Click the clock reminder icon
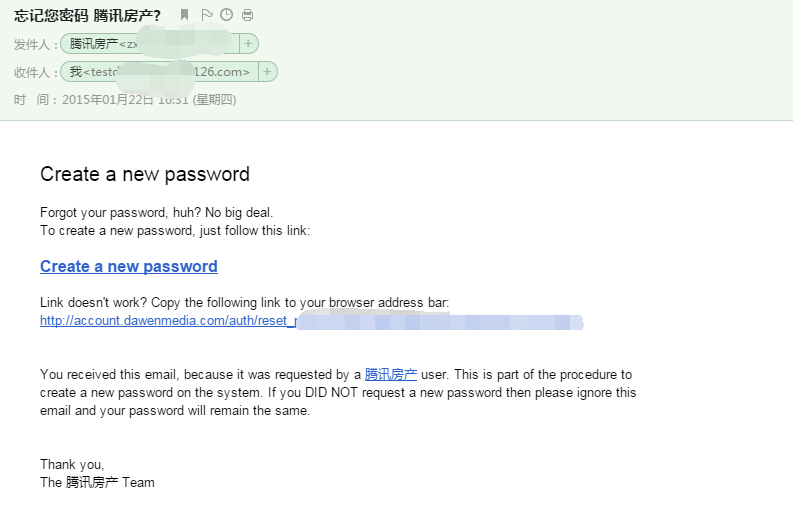This screenshot has height=509, width=793. (227, 15)
